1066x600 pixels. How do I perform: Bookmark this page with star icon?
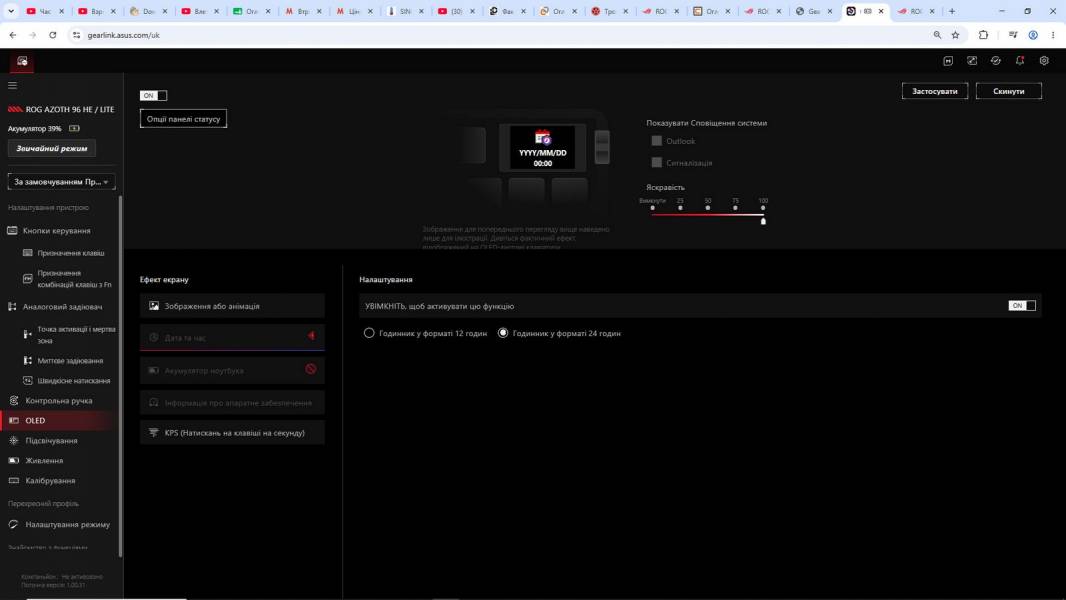pos(955,35)
